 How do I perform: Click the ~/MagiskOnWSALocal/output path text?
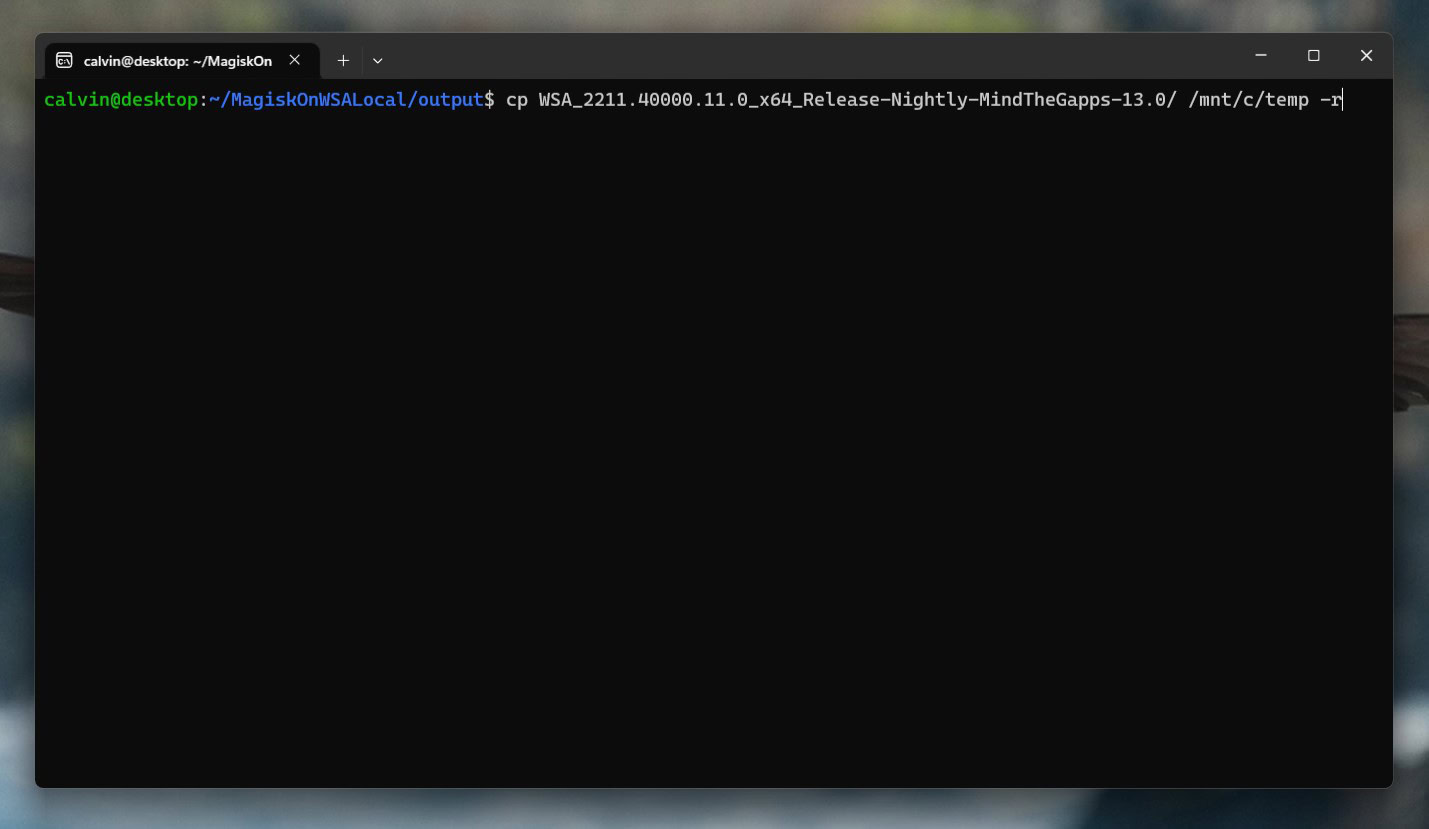[347, 100]
